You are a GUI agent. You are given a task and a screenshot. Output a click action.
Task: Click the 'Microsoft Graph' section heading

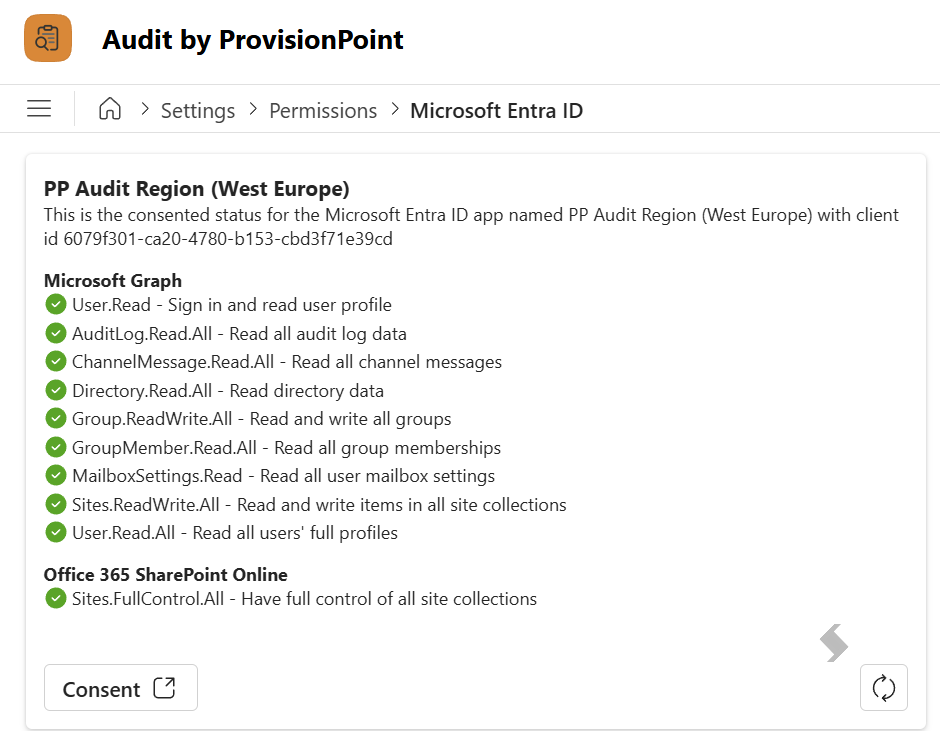[113, 280]
